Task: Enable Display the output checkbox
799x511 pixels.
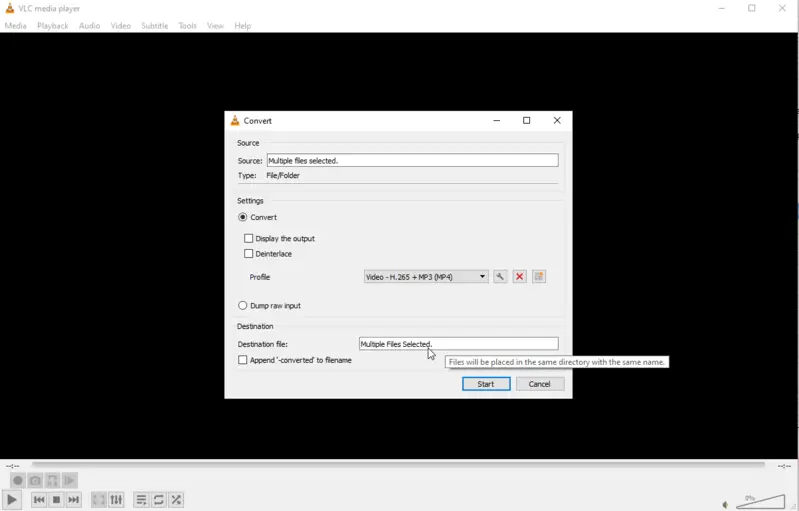Action: click(249, 238)
